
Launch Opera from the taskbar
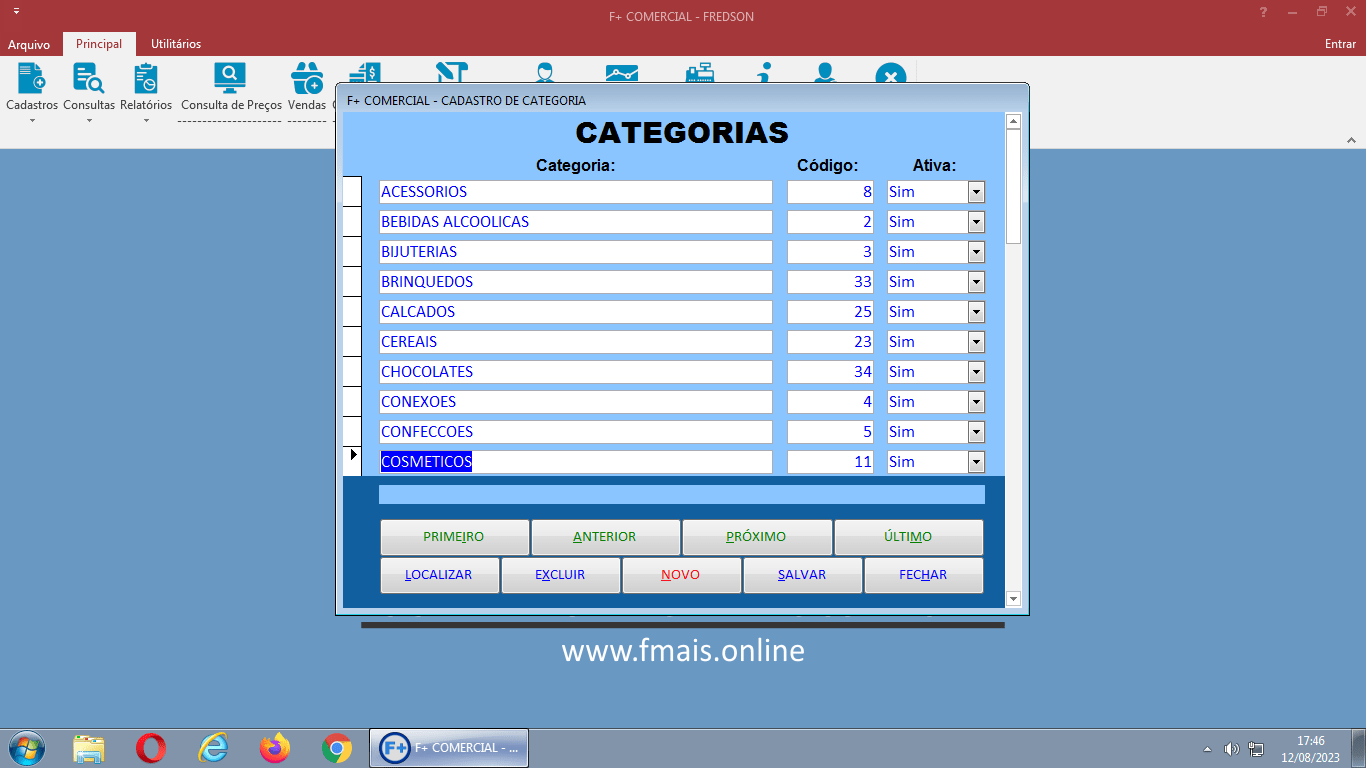[151, 748]
